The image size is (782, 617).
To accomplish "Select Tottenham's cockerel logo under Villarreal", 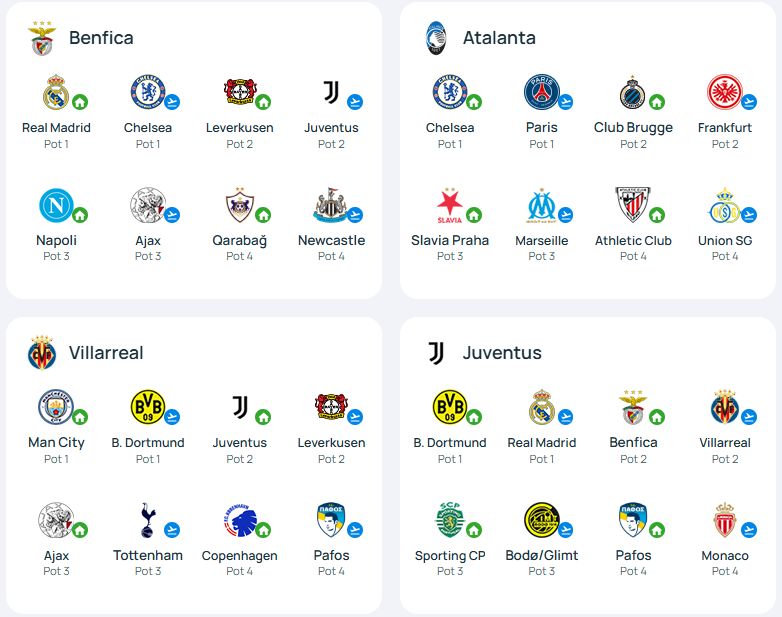I will pyautogui.click(x=148, y=520).
